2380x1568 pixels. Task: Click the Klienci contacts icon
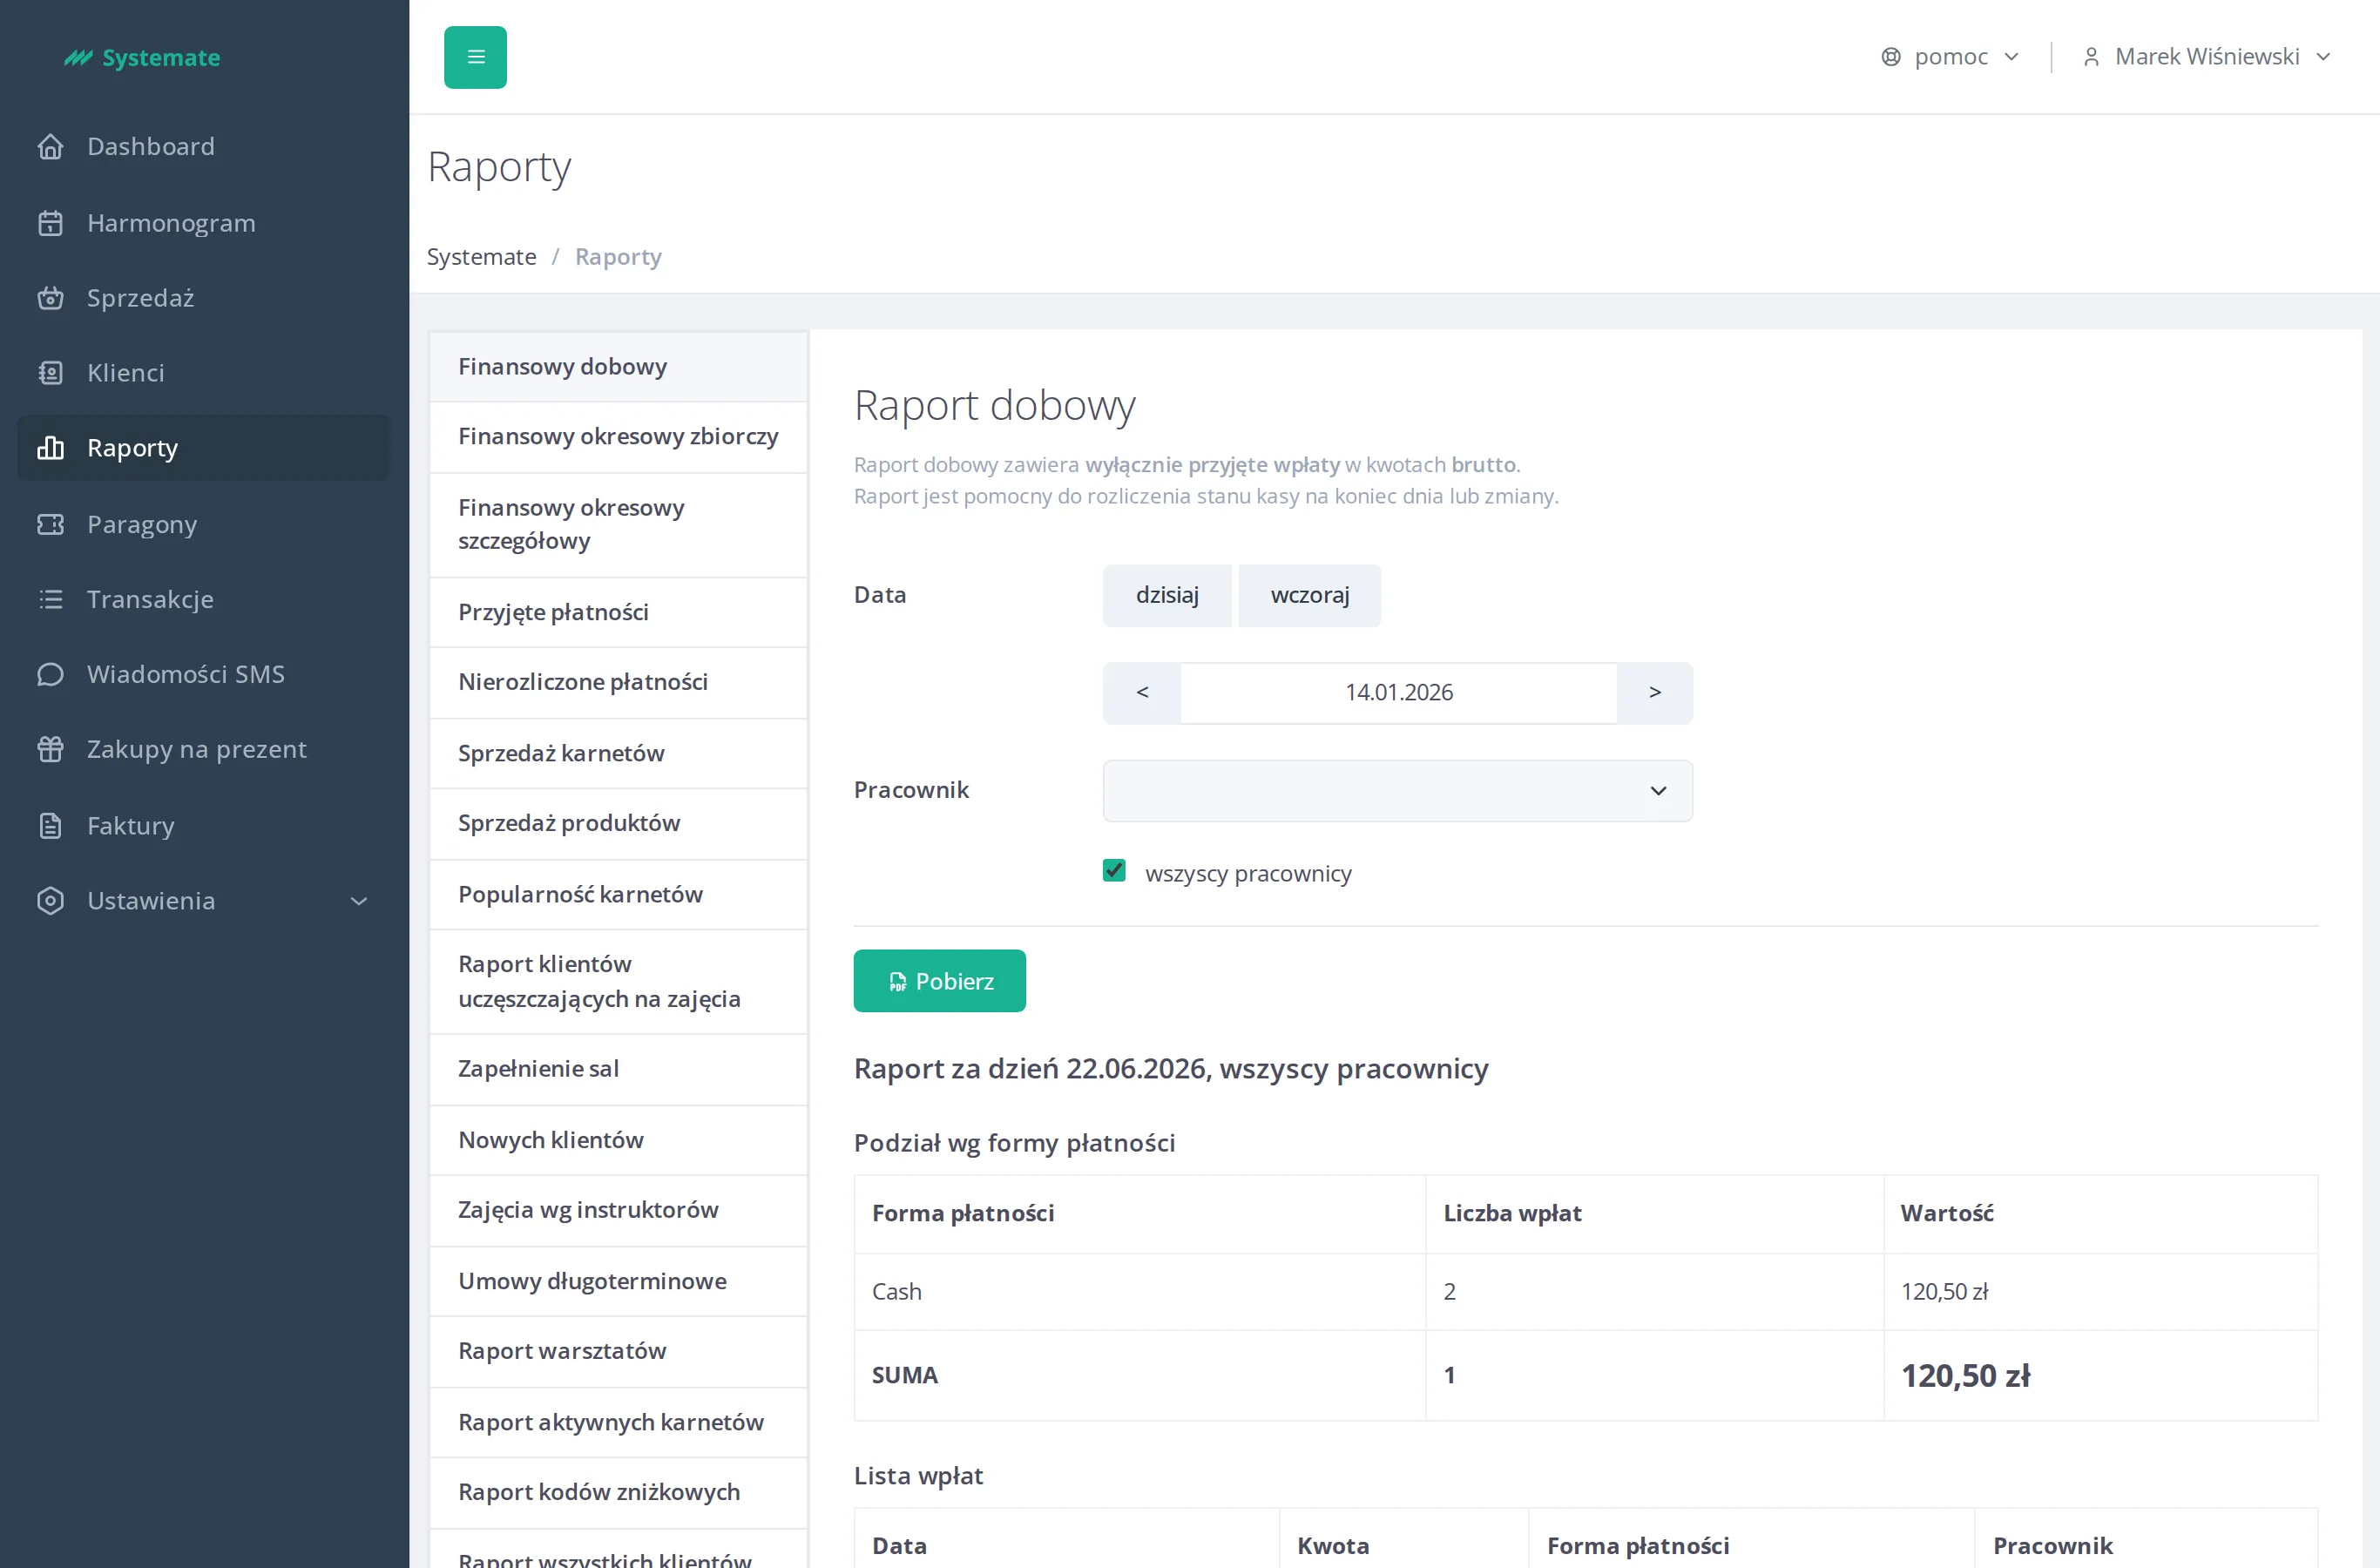click(50, 373)
